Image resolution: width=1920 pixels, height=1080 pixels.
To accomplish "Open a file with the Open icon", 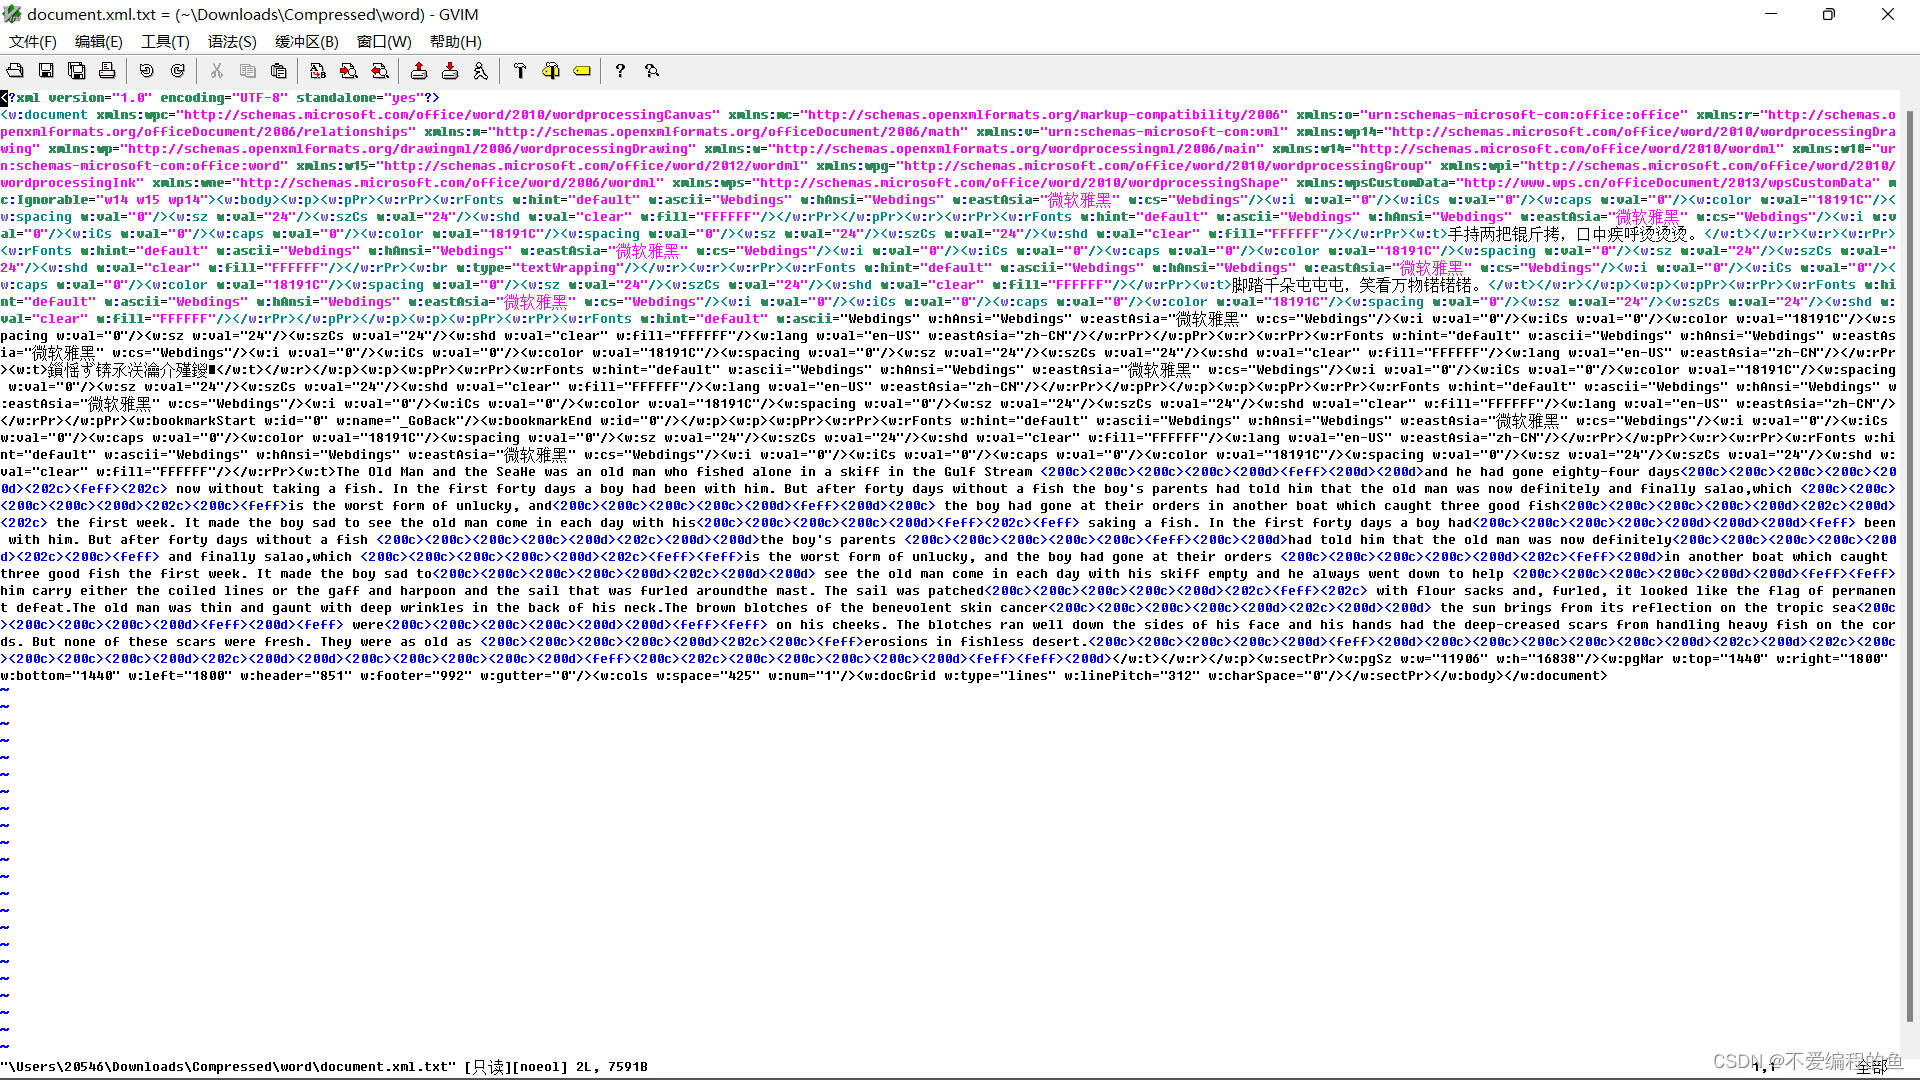I will [15, 70].
